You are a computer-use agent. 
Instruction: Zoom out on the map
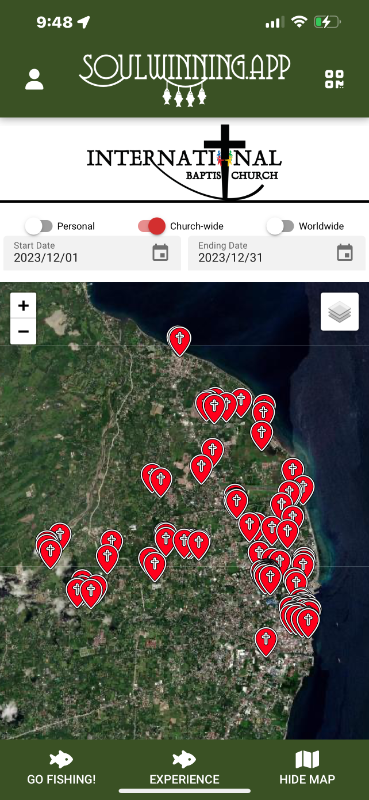click(x=23, y=332)
